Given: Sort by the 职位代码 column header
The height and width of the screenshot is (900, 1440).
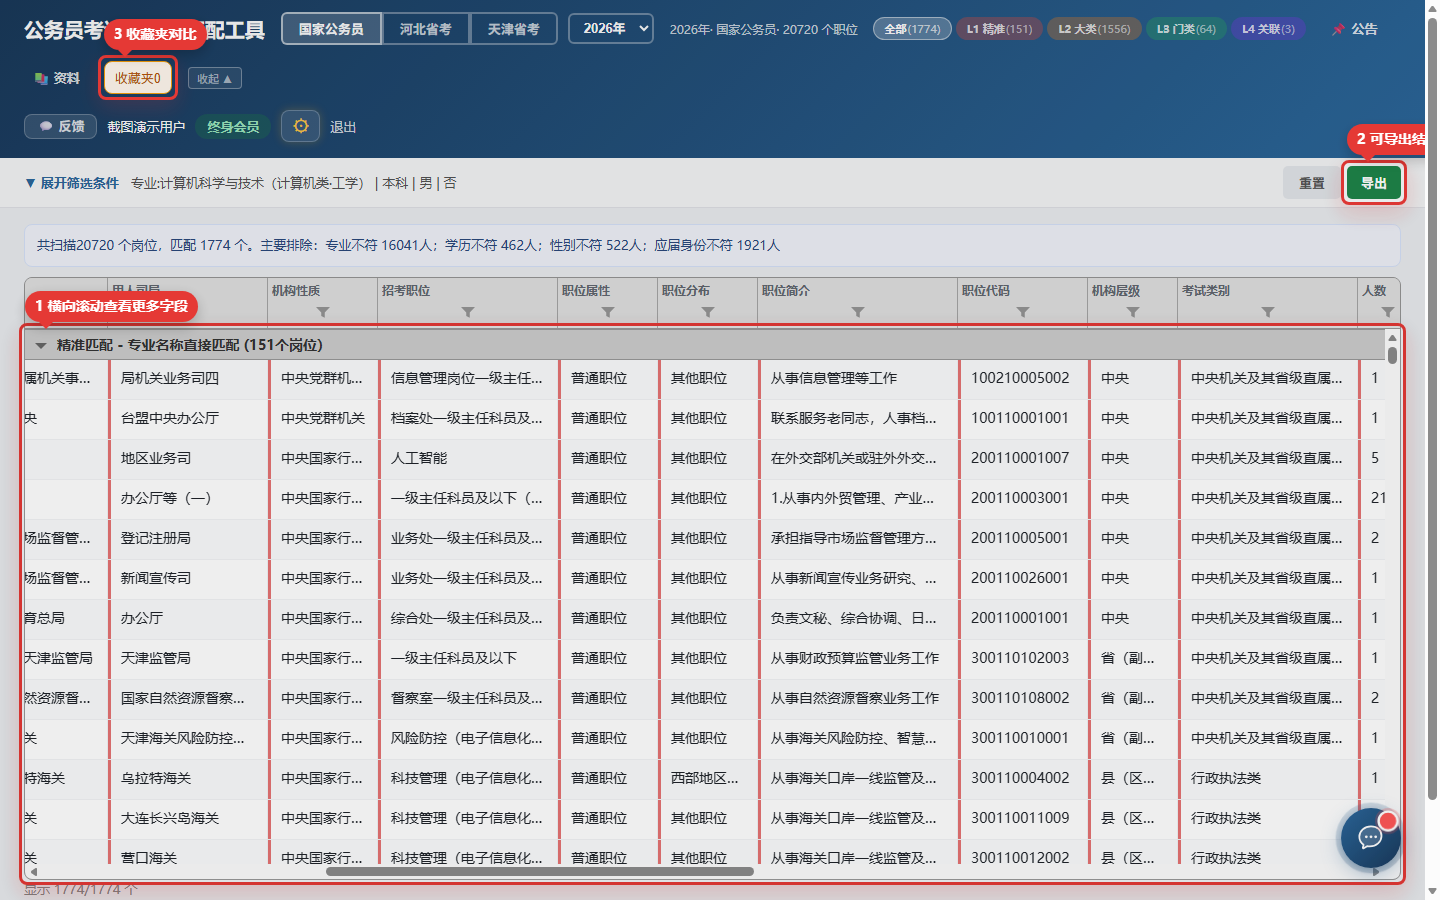Looking at the screenshot, I should click(x=986, y=291).
